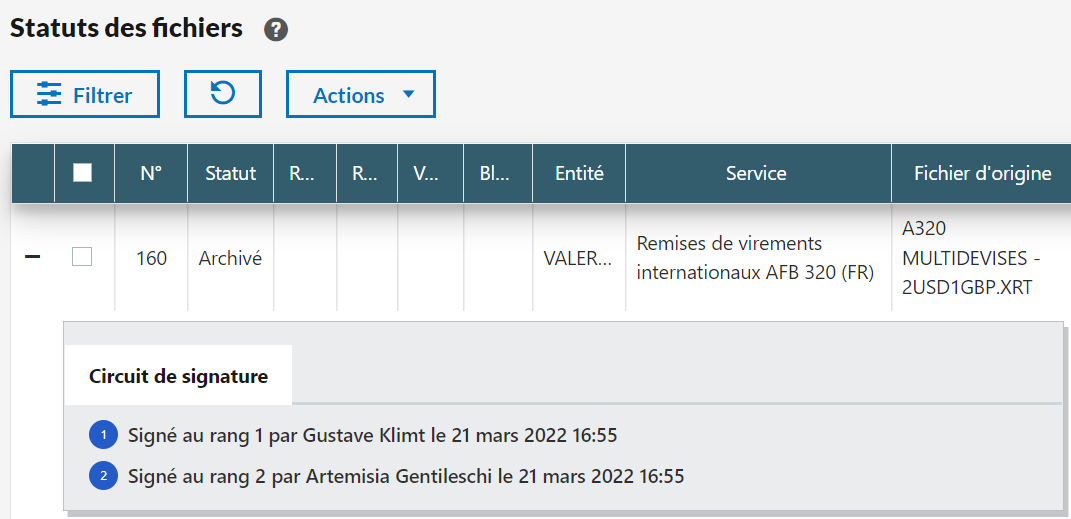The image size is (1071, 519).
Task: Click the Fichier d'origine column header
Action: click(982, 173)
